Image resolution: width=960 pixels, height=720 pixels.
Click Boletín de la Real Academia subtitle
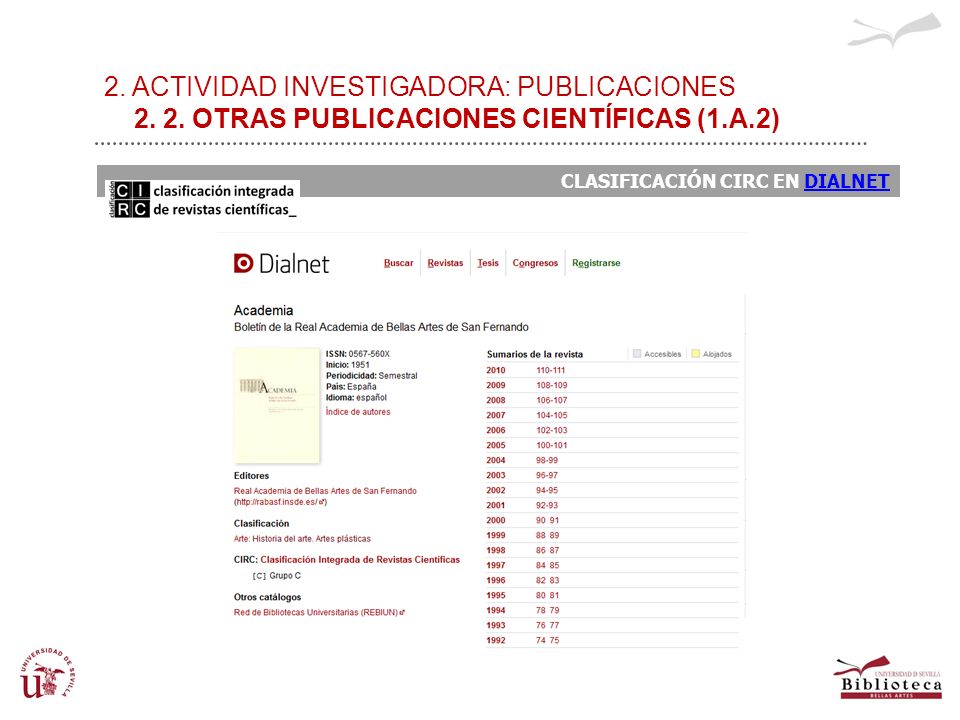[381, 327]
